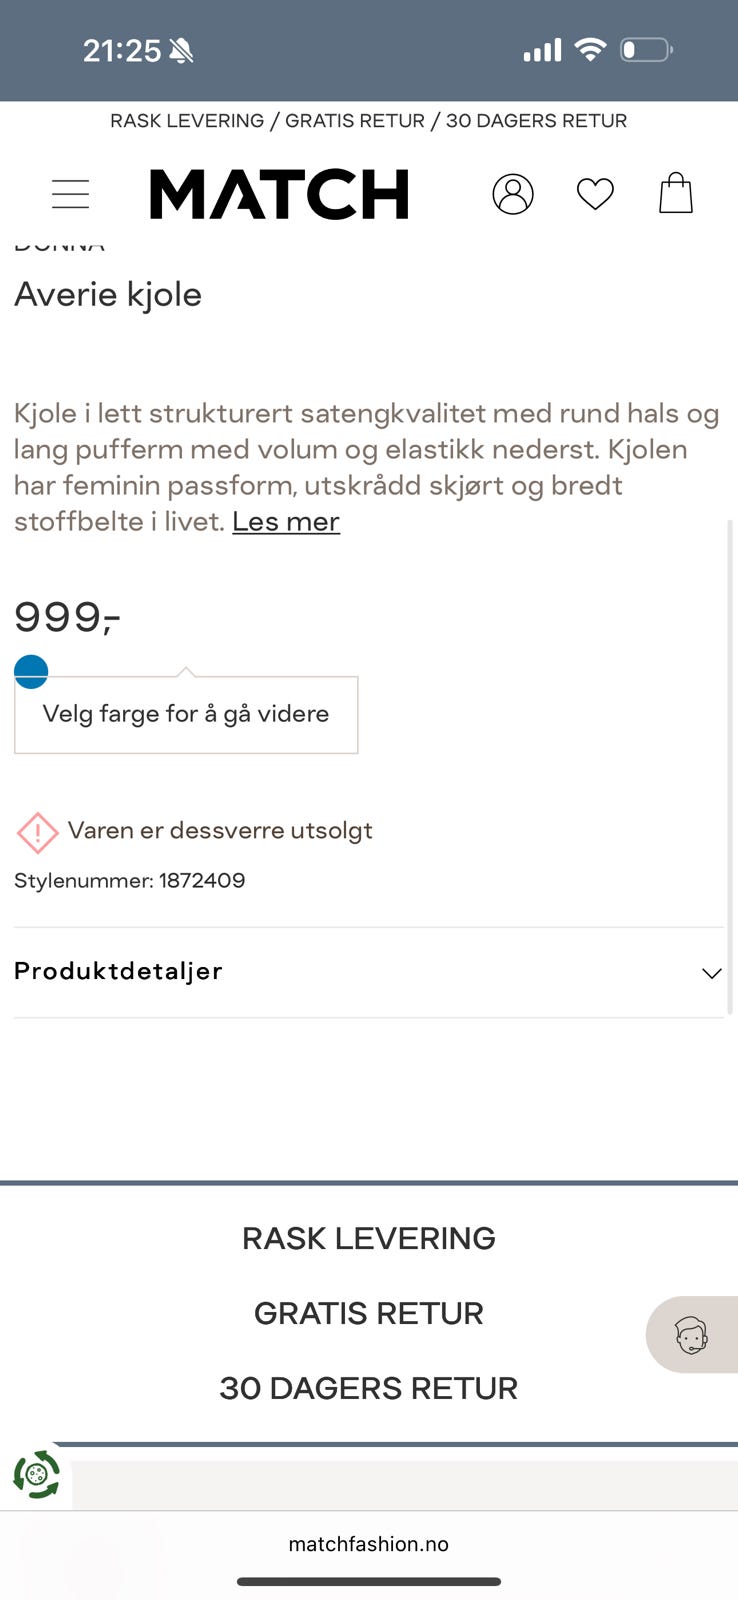Go to MATCH logo homepage
The height and width of the screenshot is (1600, 738).
[279, 194]
